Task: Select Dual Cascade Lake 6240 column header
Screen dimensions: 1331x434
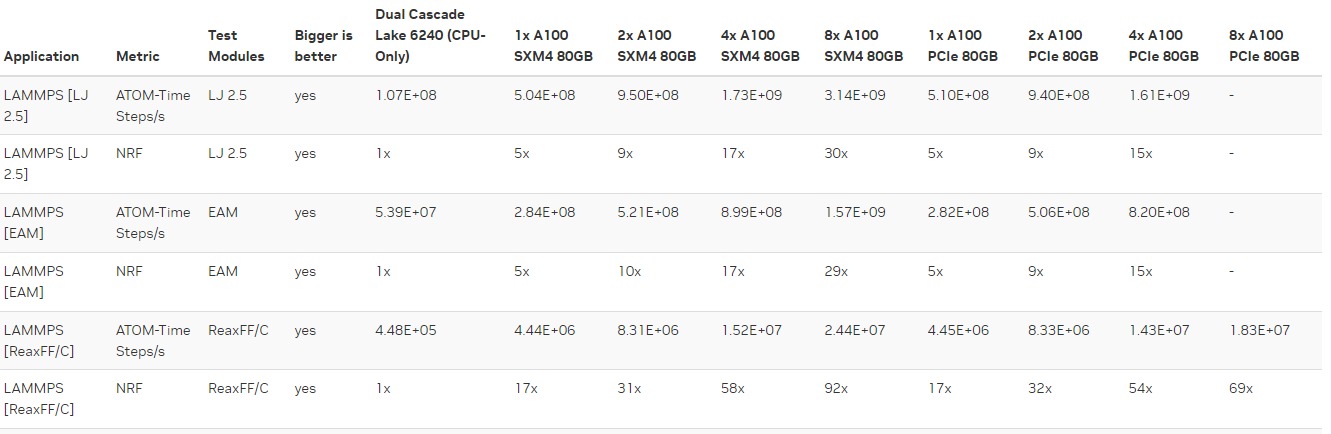Action: (x=430, y=35)
